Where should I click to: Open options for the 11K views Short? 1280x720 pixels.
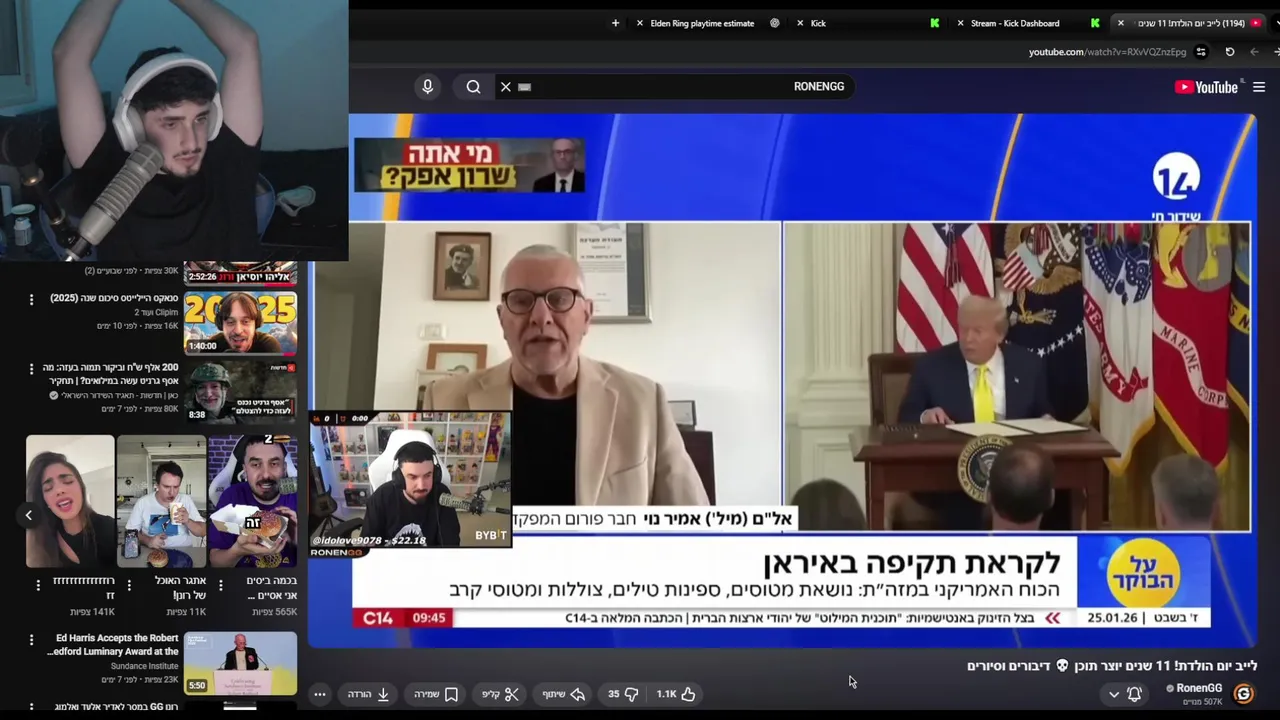pyautogui.click(x=129, y=584)
